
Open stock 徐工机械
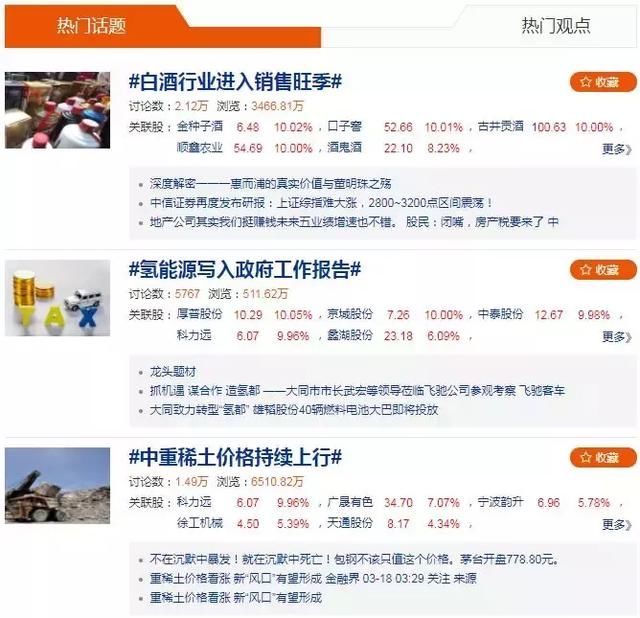[x=200, y=523]
